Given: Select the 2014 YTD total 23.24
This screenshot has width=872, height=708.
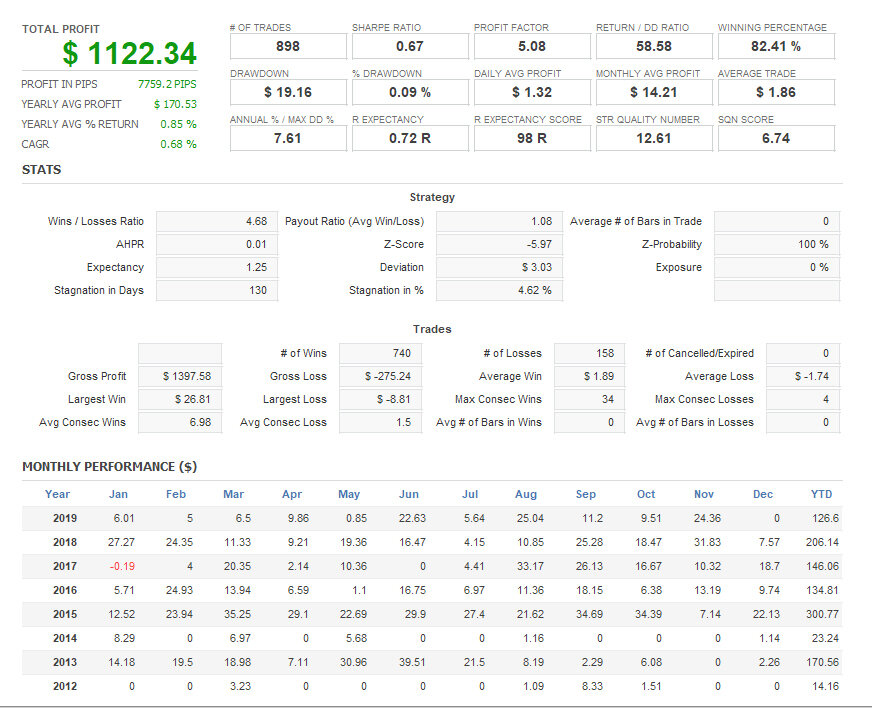Looking at the screenshot, I should 825,638.
